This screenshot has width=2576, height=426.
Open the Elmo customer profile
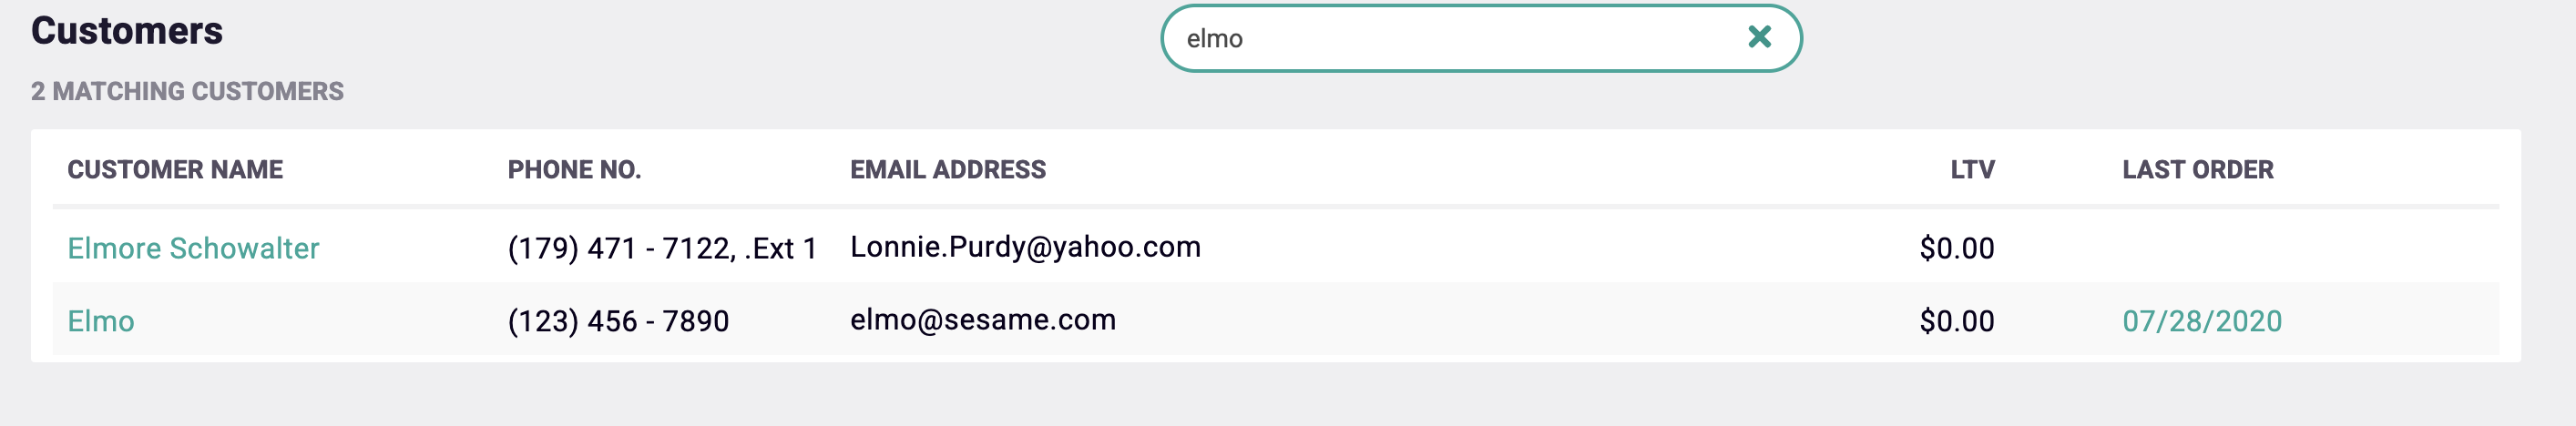click(x=101, y=321)
